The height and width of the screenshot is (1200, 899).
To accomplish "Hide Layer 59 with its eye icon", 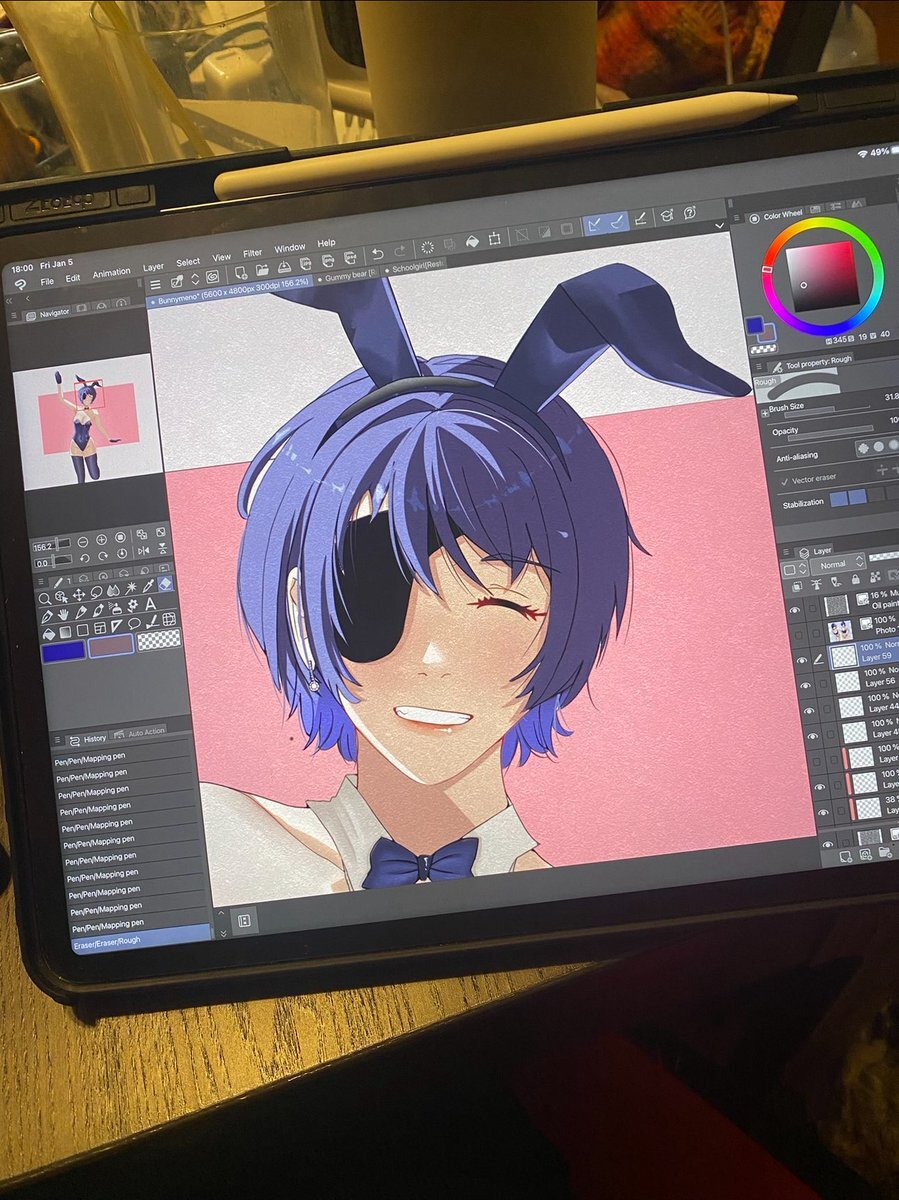I will 802,660.
